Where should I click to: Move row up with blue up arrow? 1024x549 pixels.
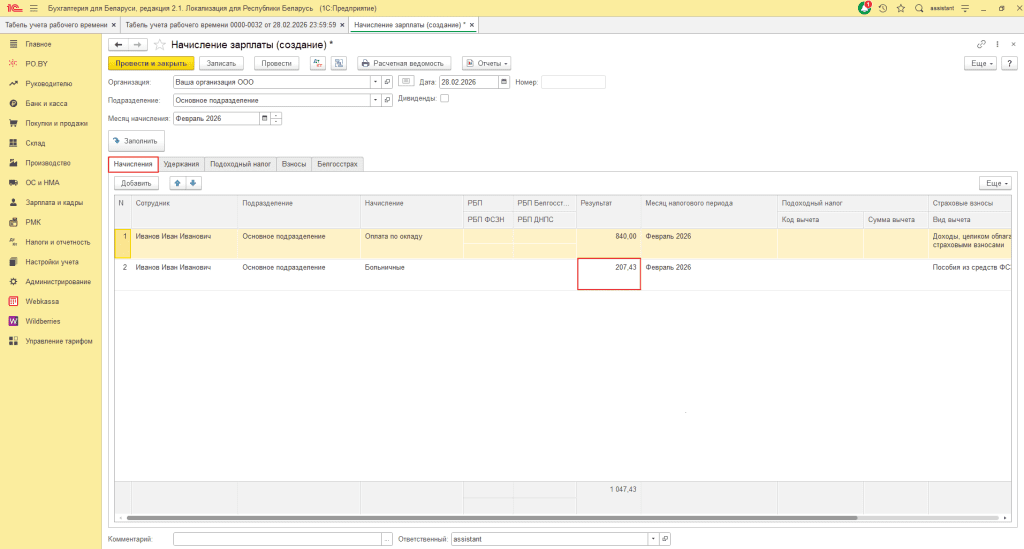tap(177, 183)
